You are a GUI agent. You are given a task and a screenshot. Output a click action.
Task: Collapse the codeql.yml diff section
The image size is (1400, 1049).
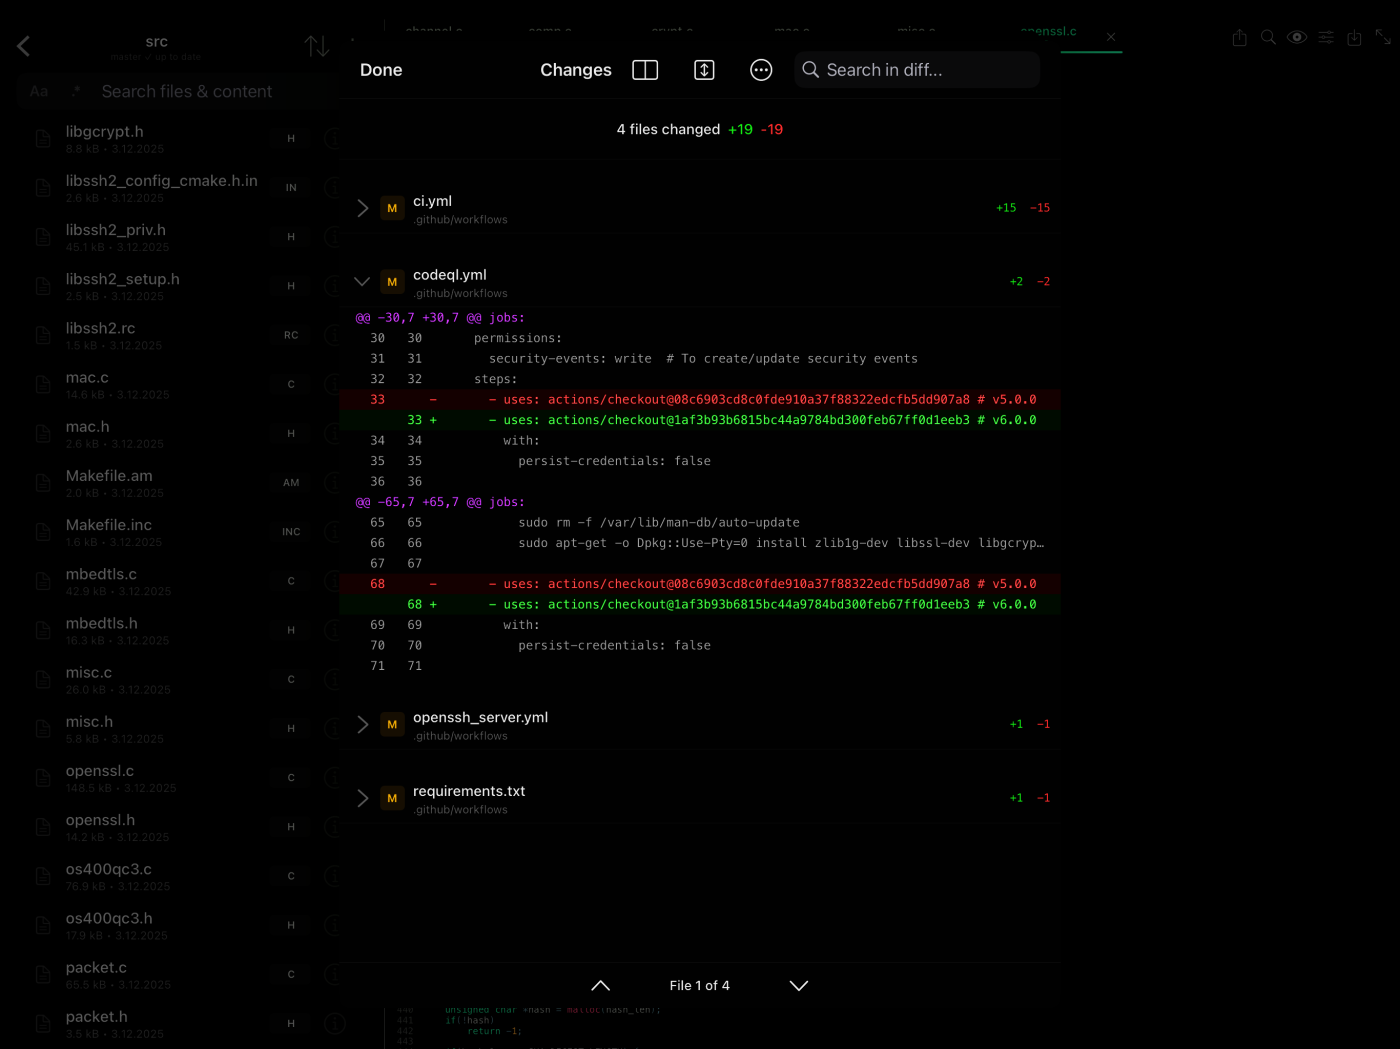coord(362,281)
